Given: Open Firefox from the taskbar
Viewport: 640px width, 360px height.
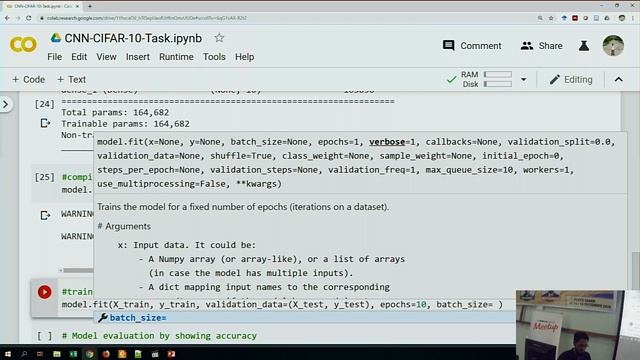Looking at the screenshot, I should click(x=106, y=354).
